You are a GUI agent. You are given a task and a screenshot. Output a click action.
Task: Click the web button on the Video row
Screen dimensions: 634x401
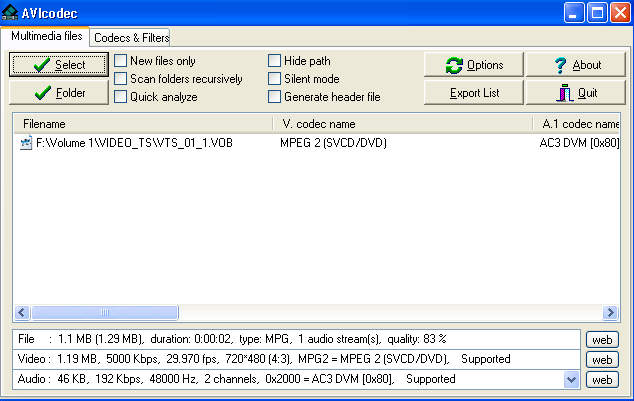602,360
